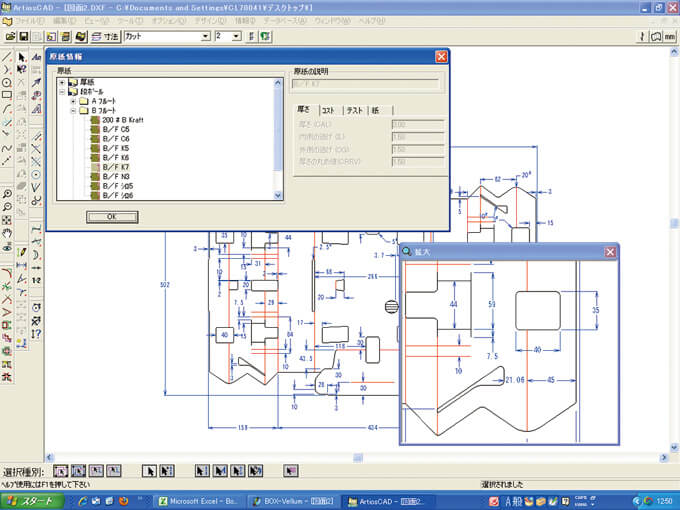Viewport: 680px width, 510px height.
Task: Click the Save floppy disk icon
Action: 23,36
